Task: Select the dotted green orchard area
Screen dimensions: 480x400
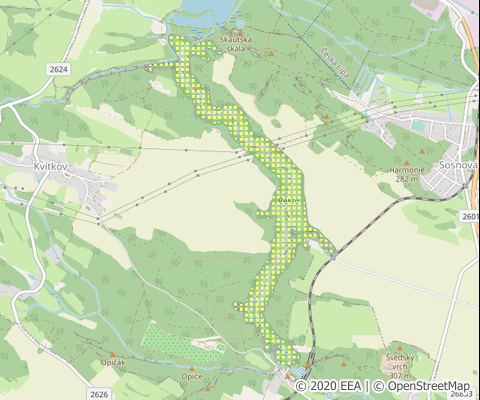Action: 183,343
